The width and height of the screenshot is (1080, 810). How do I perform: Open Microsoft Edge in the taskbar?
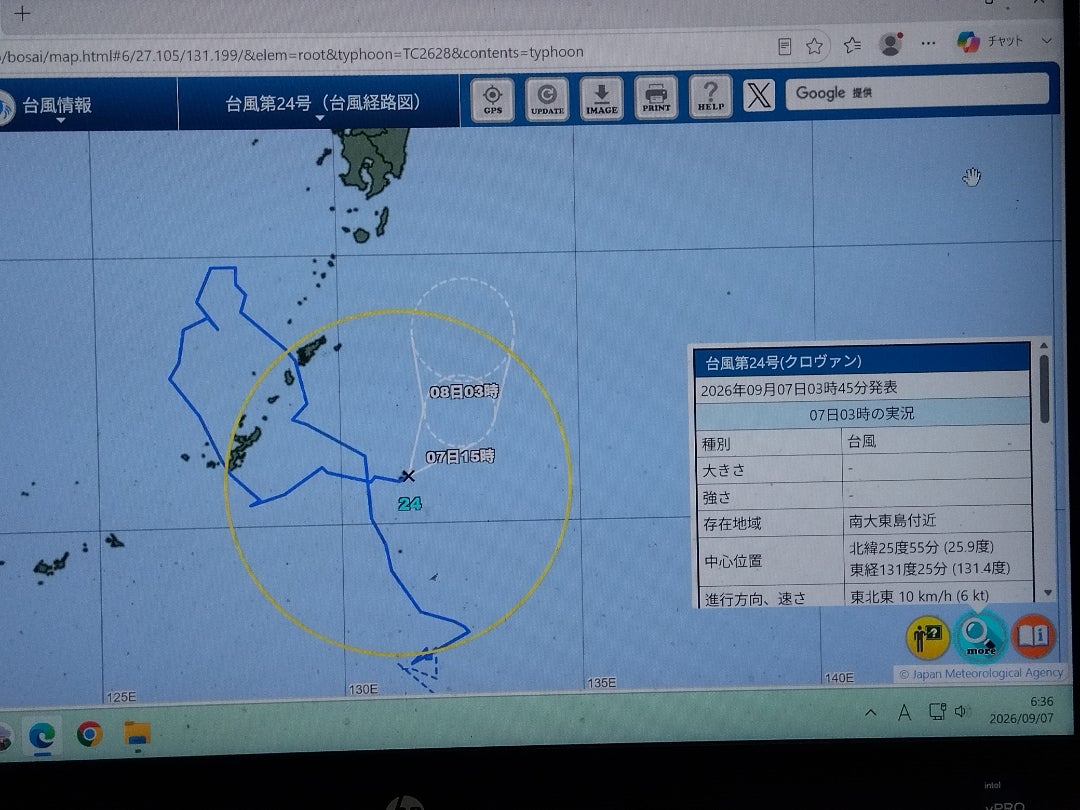(41, 736)
